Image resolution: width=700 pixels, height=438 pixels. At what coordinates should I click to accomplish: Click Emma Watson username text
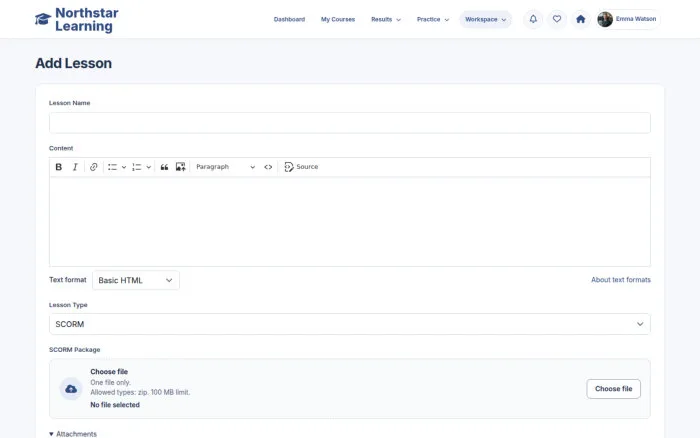pos(636,19)
